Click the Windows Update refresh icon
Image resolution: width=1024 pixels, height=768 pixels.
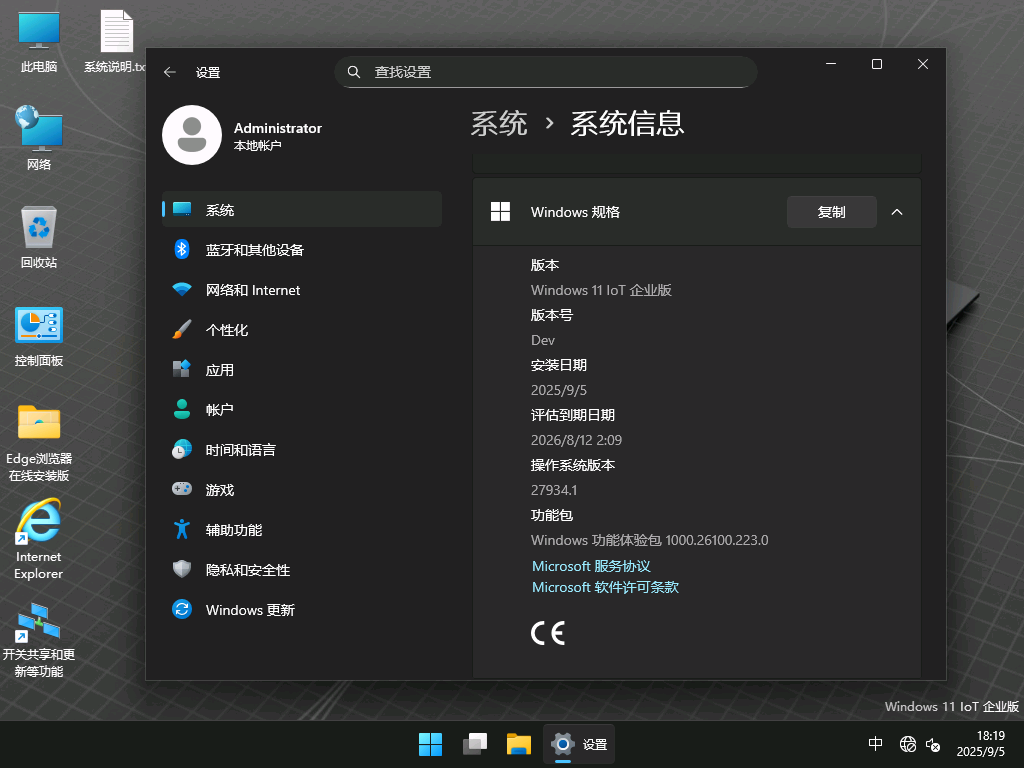(x=182, y=609)
